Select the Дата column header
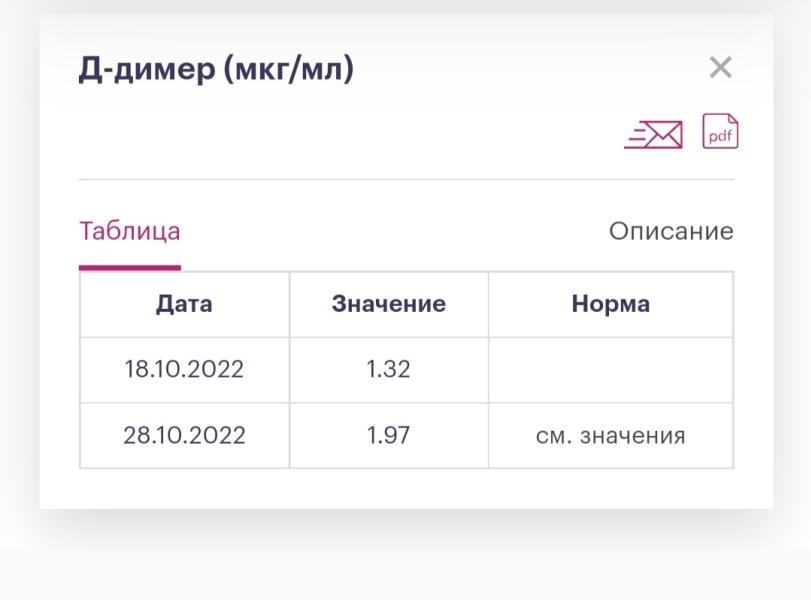 pos(184,304)
